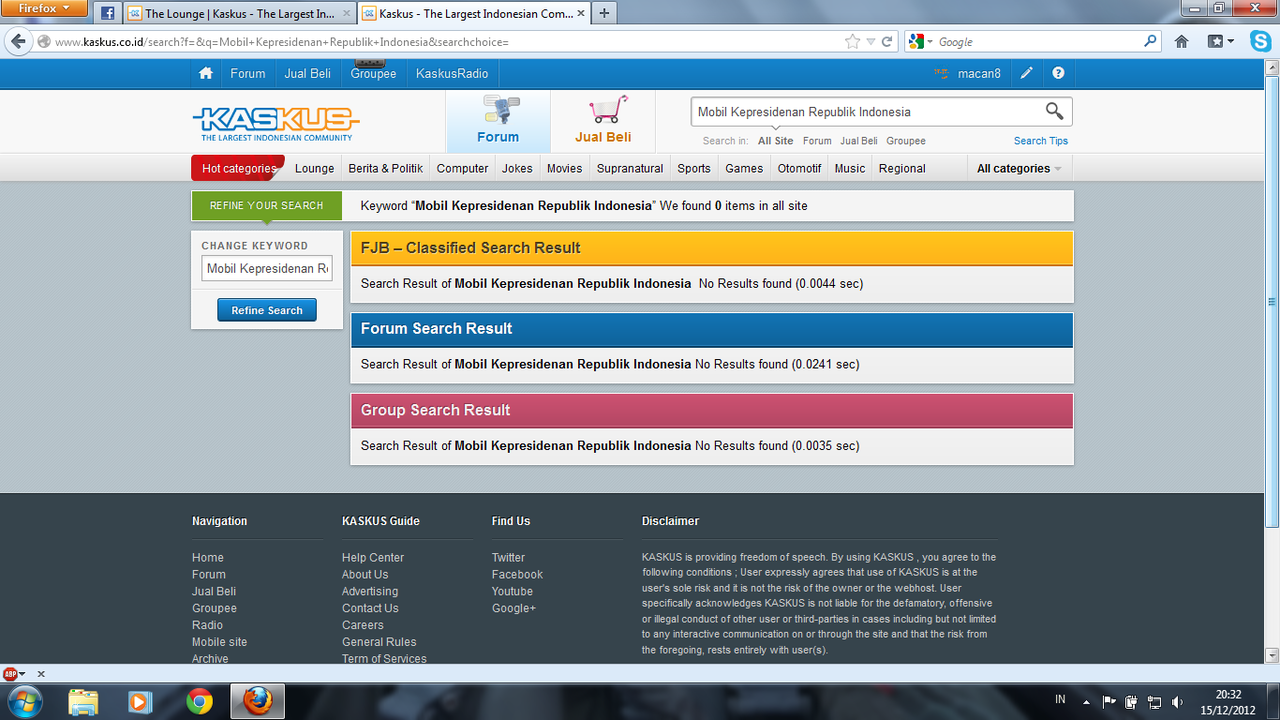Open the Google search engine selector dropdown

[920, 42]
